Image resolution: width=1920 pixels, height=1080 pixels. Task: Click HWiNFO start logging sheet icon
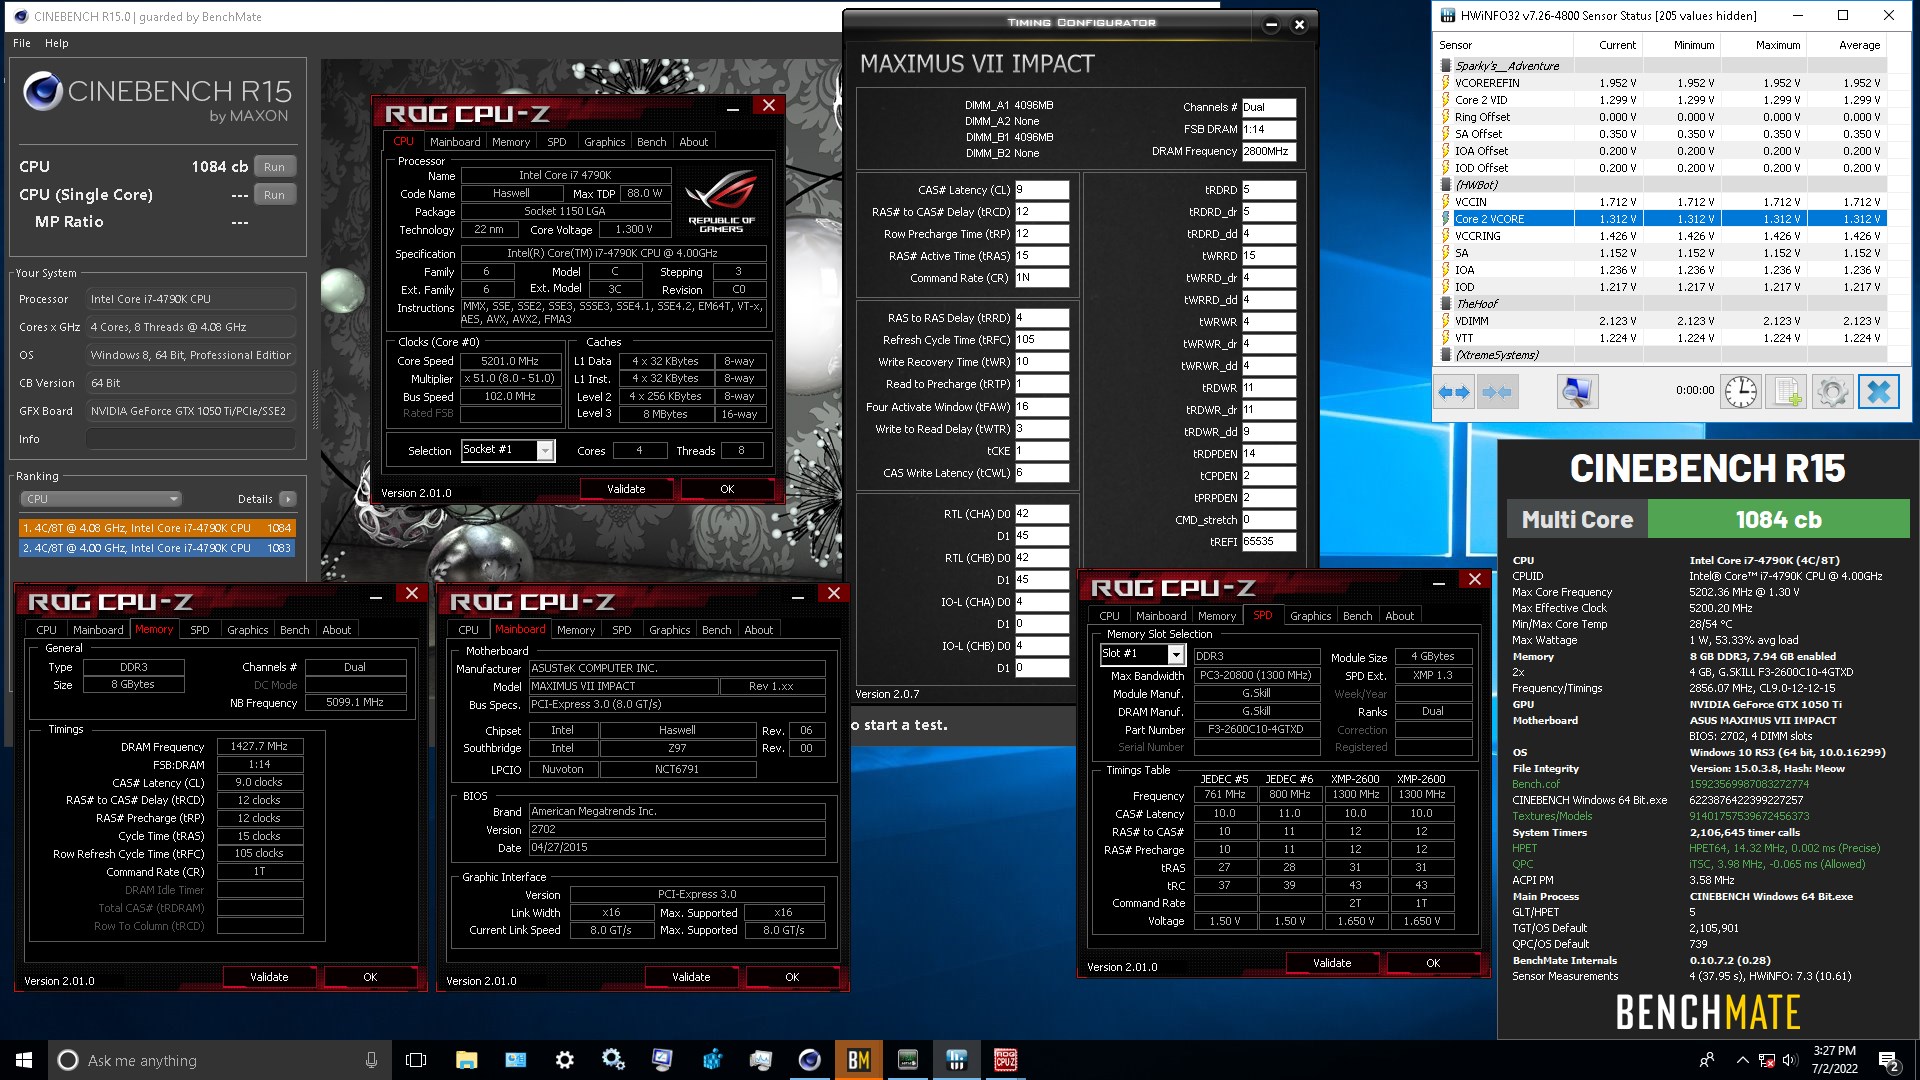pos(1786,392)
